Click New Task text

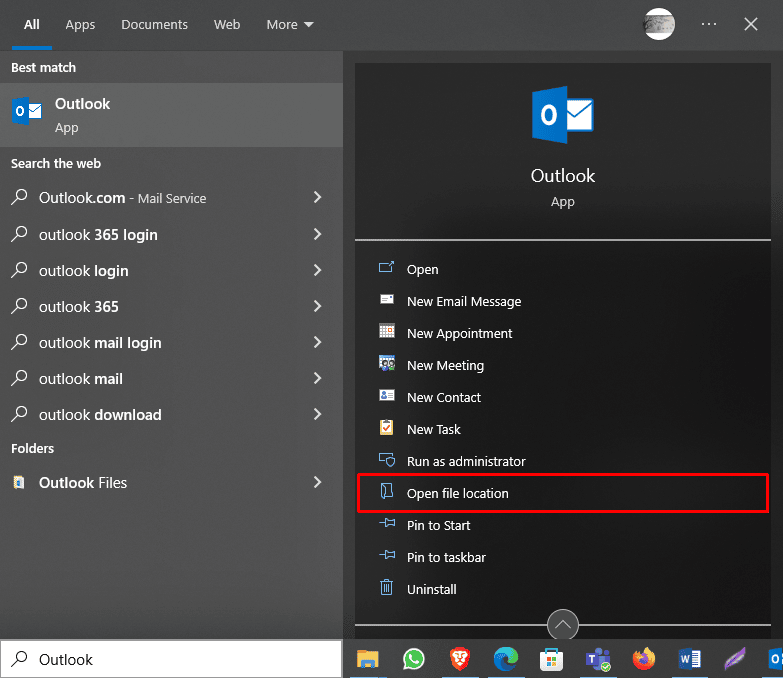[433, 429]
